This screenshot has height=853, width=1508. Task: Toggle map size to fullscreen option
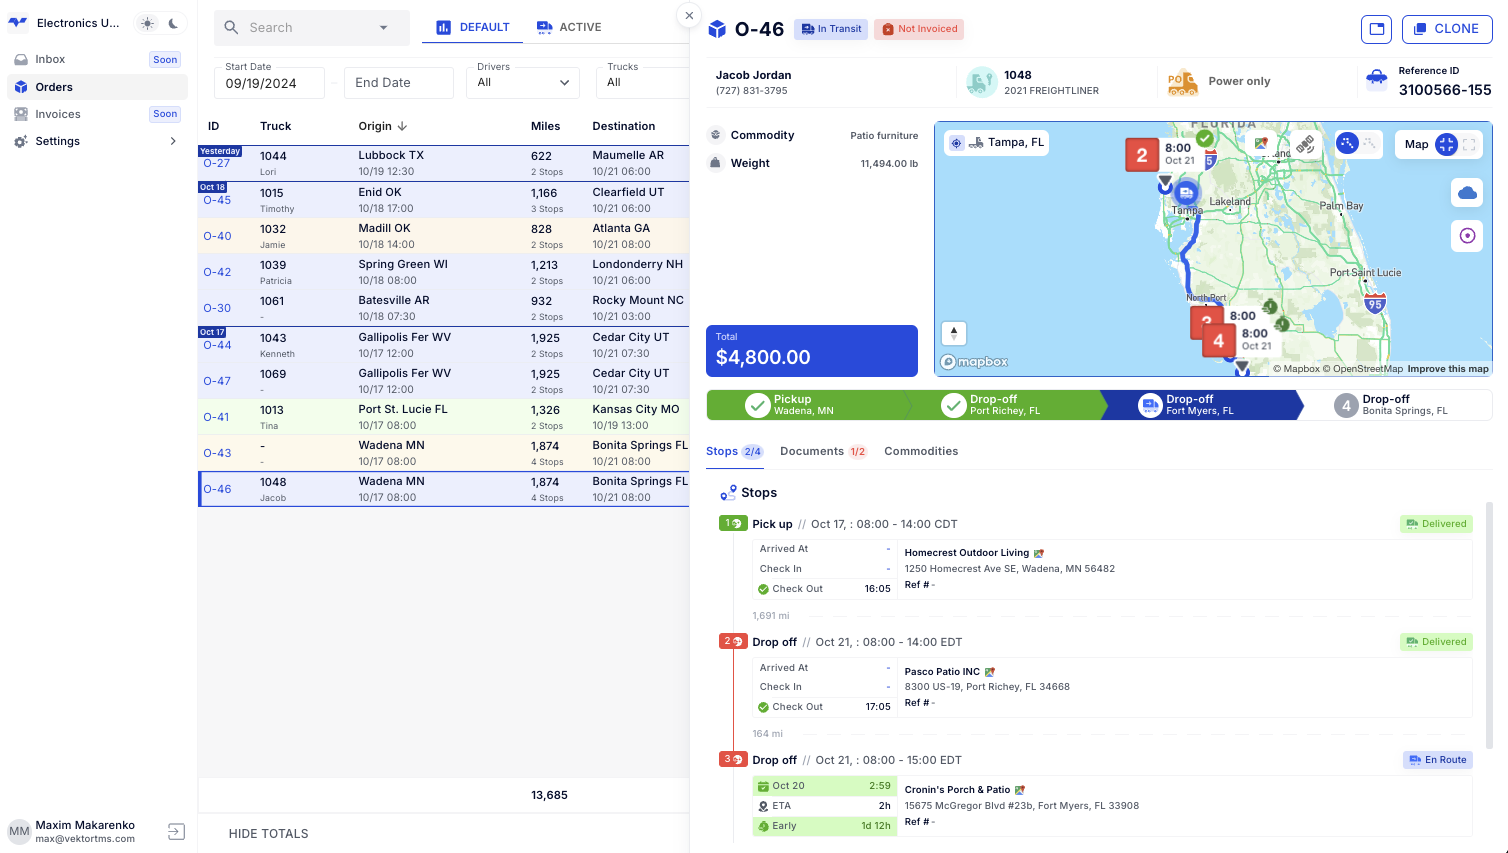1469,144
